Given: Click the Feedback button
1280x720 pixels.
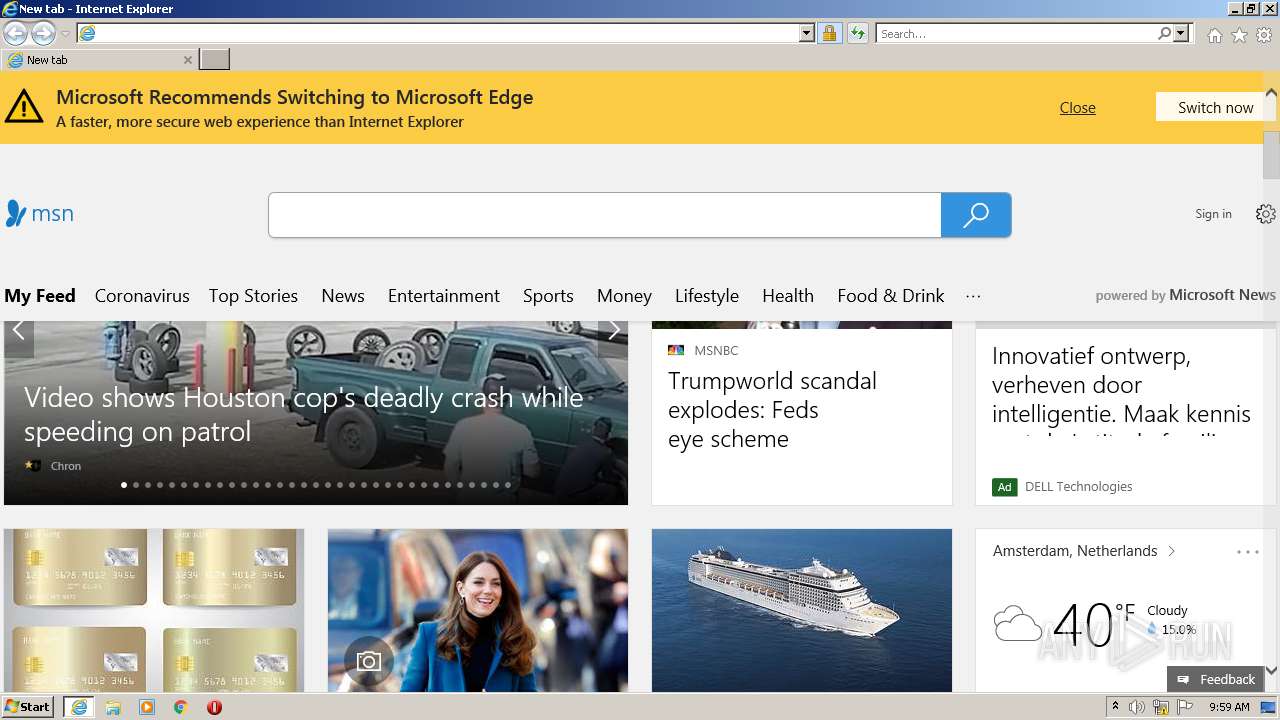Looking at the screenshot, I should coord(1215,679).
